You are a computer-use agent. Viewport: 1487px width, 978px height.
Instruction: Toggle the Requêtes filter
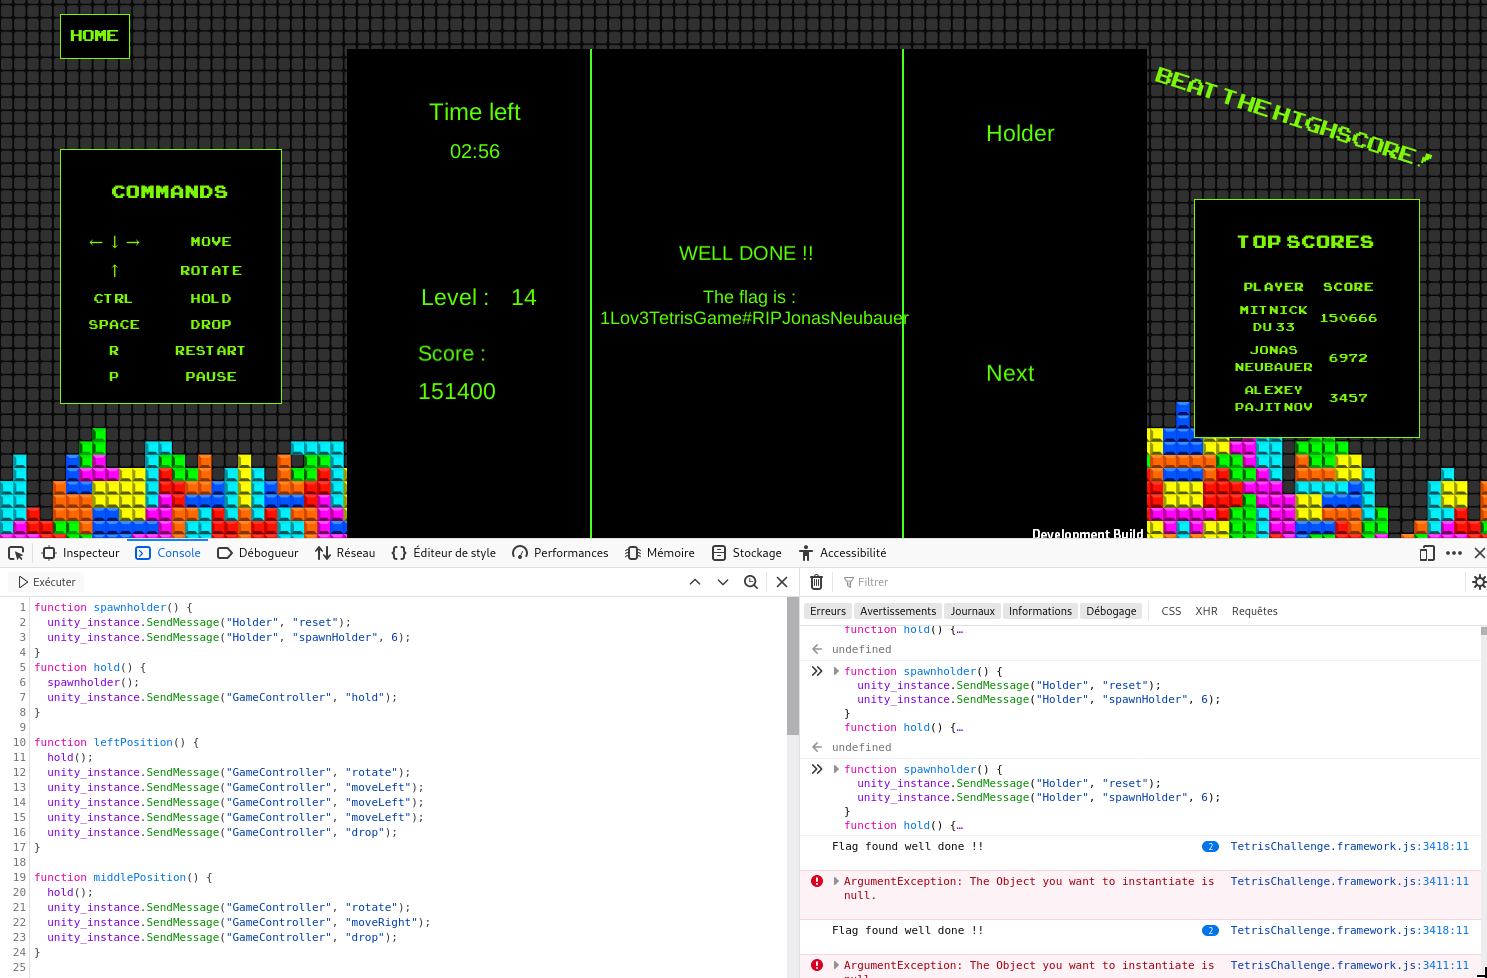click(x=1254, y=611)
